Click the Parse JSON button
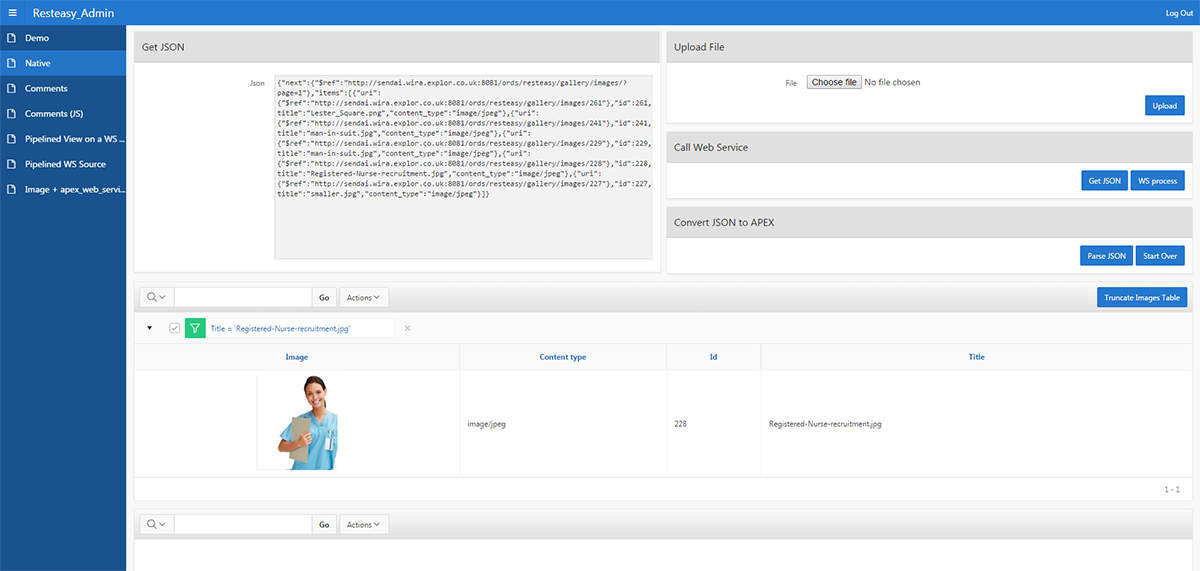The image size is (1200, 571). click(x=1106, y=256)
